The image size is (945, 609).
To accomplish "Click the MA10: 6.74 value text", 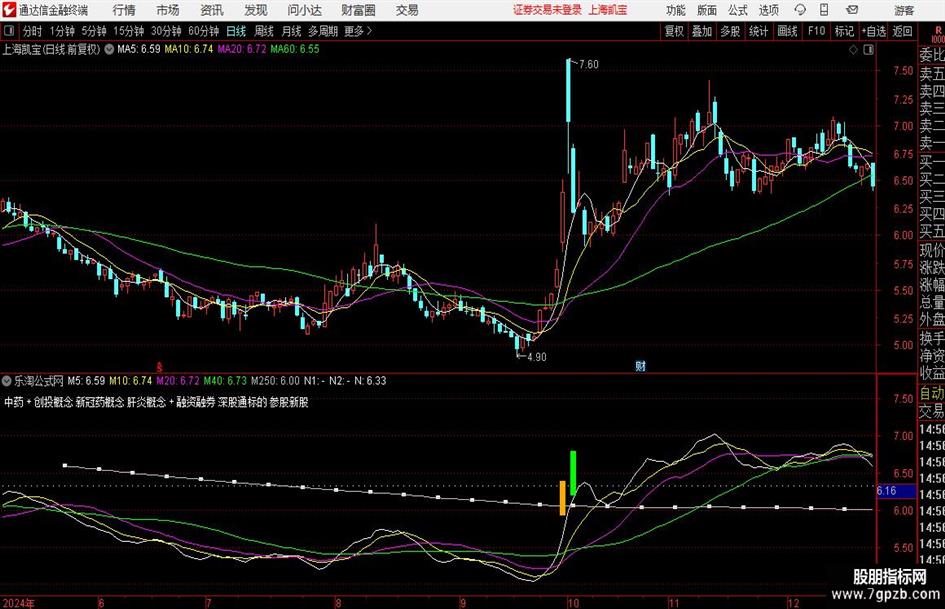I will (x=189, y=49).
